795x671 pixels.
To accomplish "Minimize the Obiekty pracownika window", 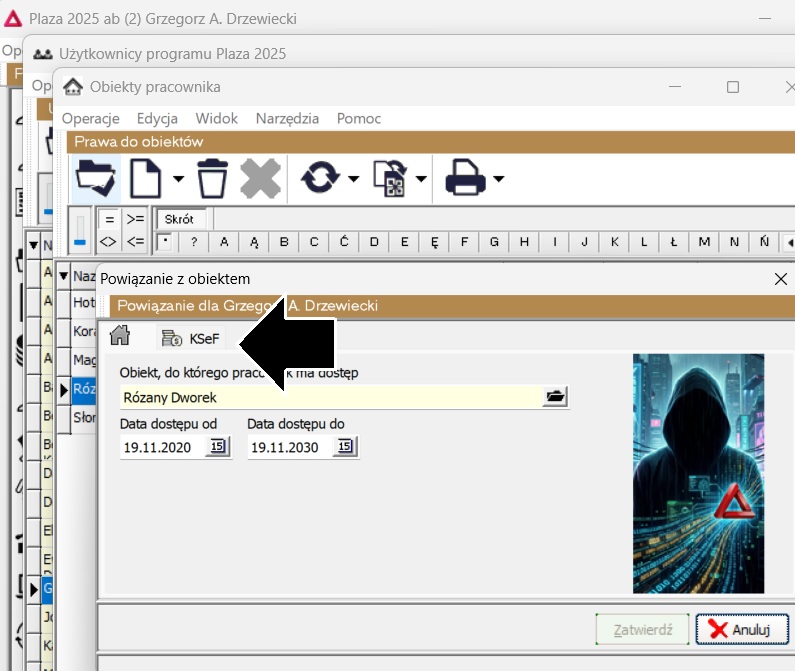I will point(675,87).
